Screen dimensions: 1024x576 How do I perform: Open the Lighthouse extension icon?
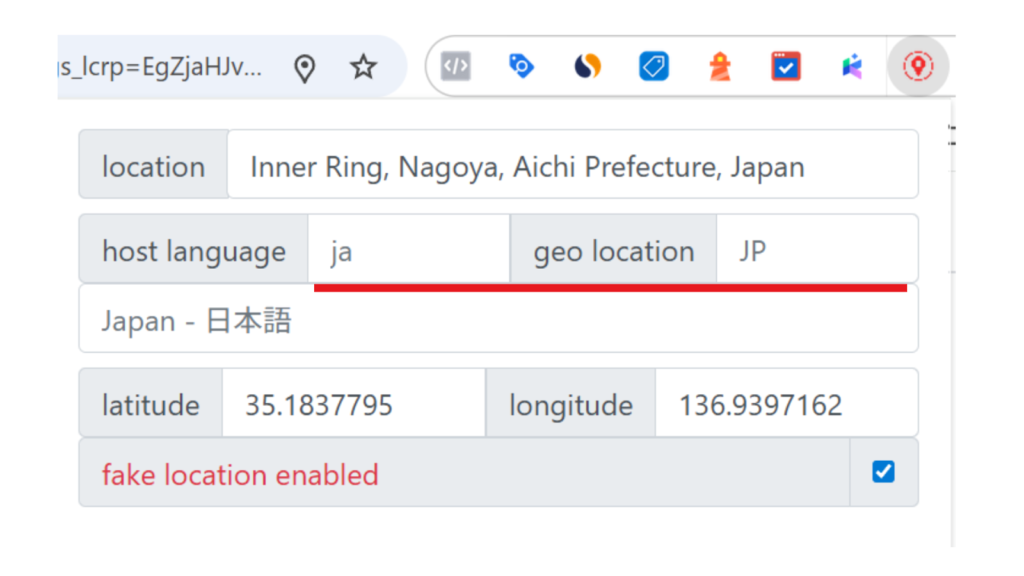click(x=720, y=67)
